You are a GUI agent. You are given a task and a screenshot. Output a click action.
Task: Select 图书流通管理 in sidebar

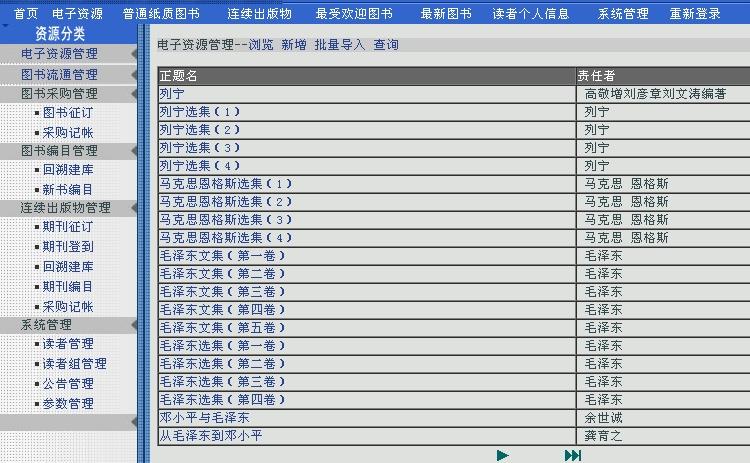(x=59, y=75)
